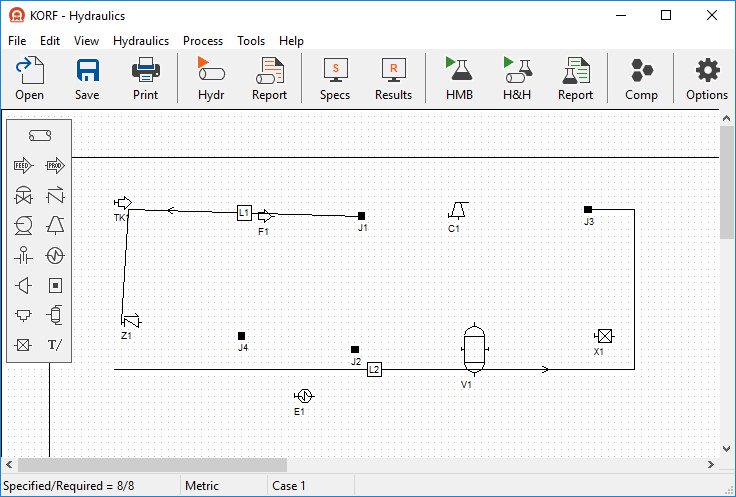736x497 pixels.
Task: Select the PROD product tool
Action: 55,165
